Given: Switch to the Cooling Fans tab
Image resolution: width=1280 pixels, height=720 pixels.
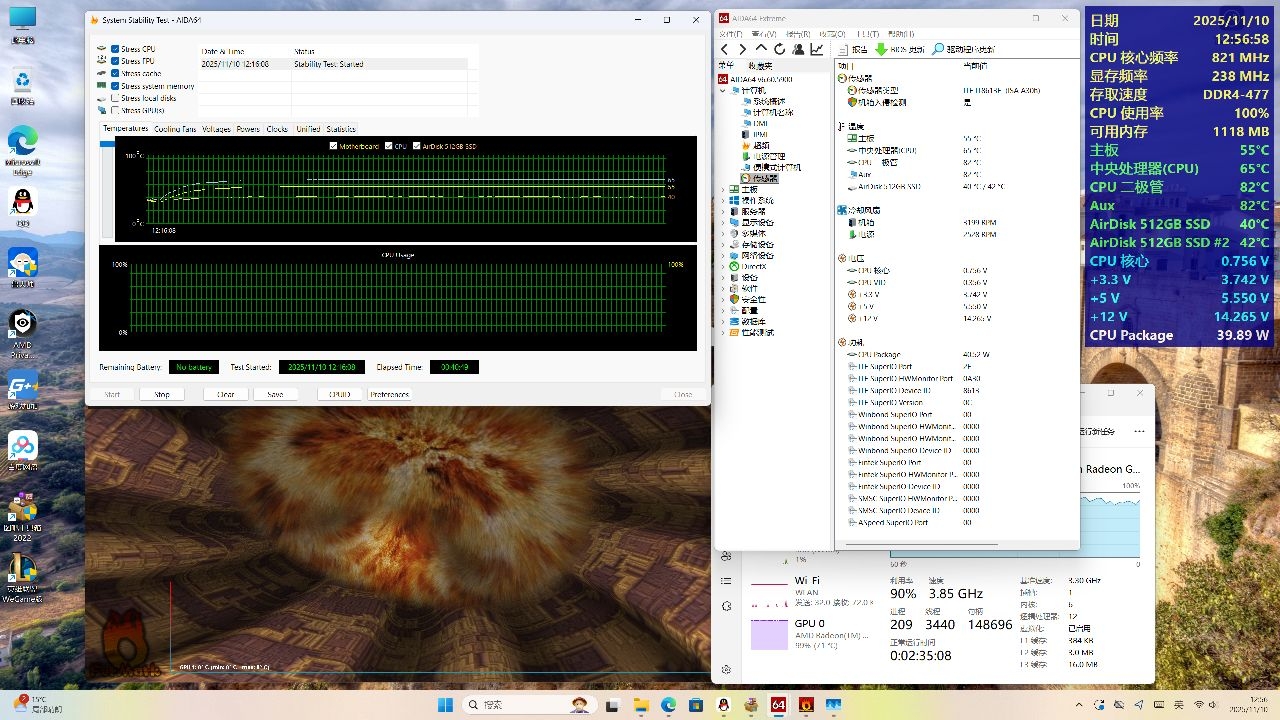Looking at the screenshot, I should 175,129.
